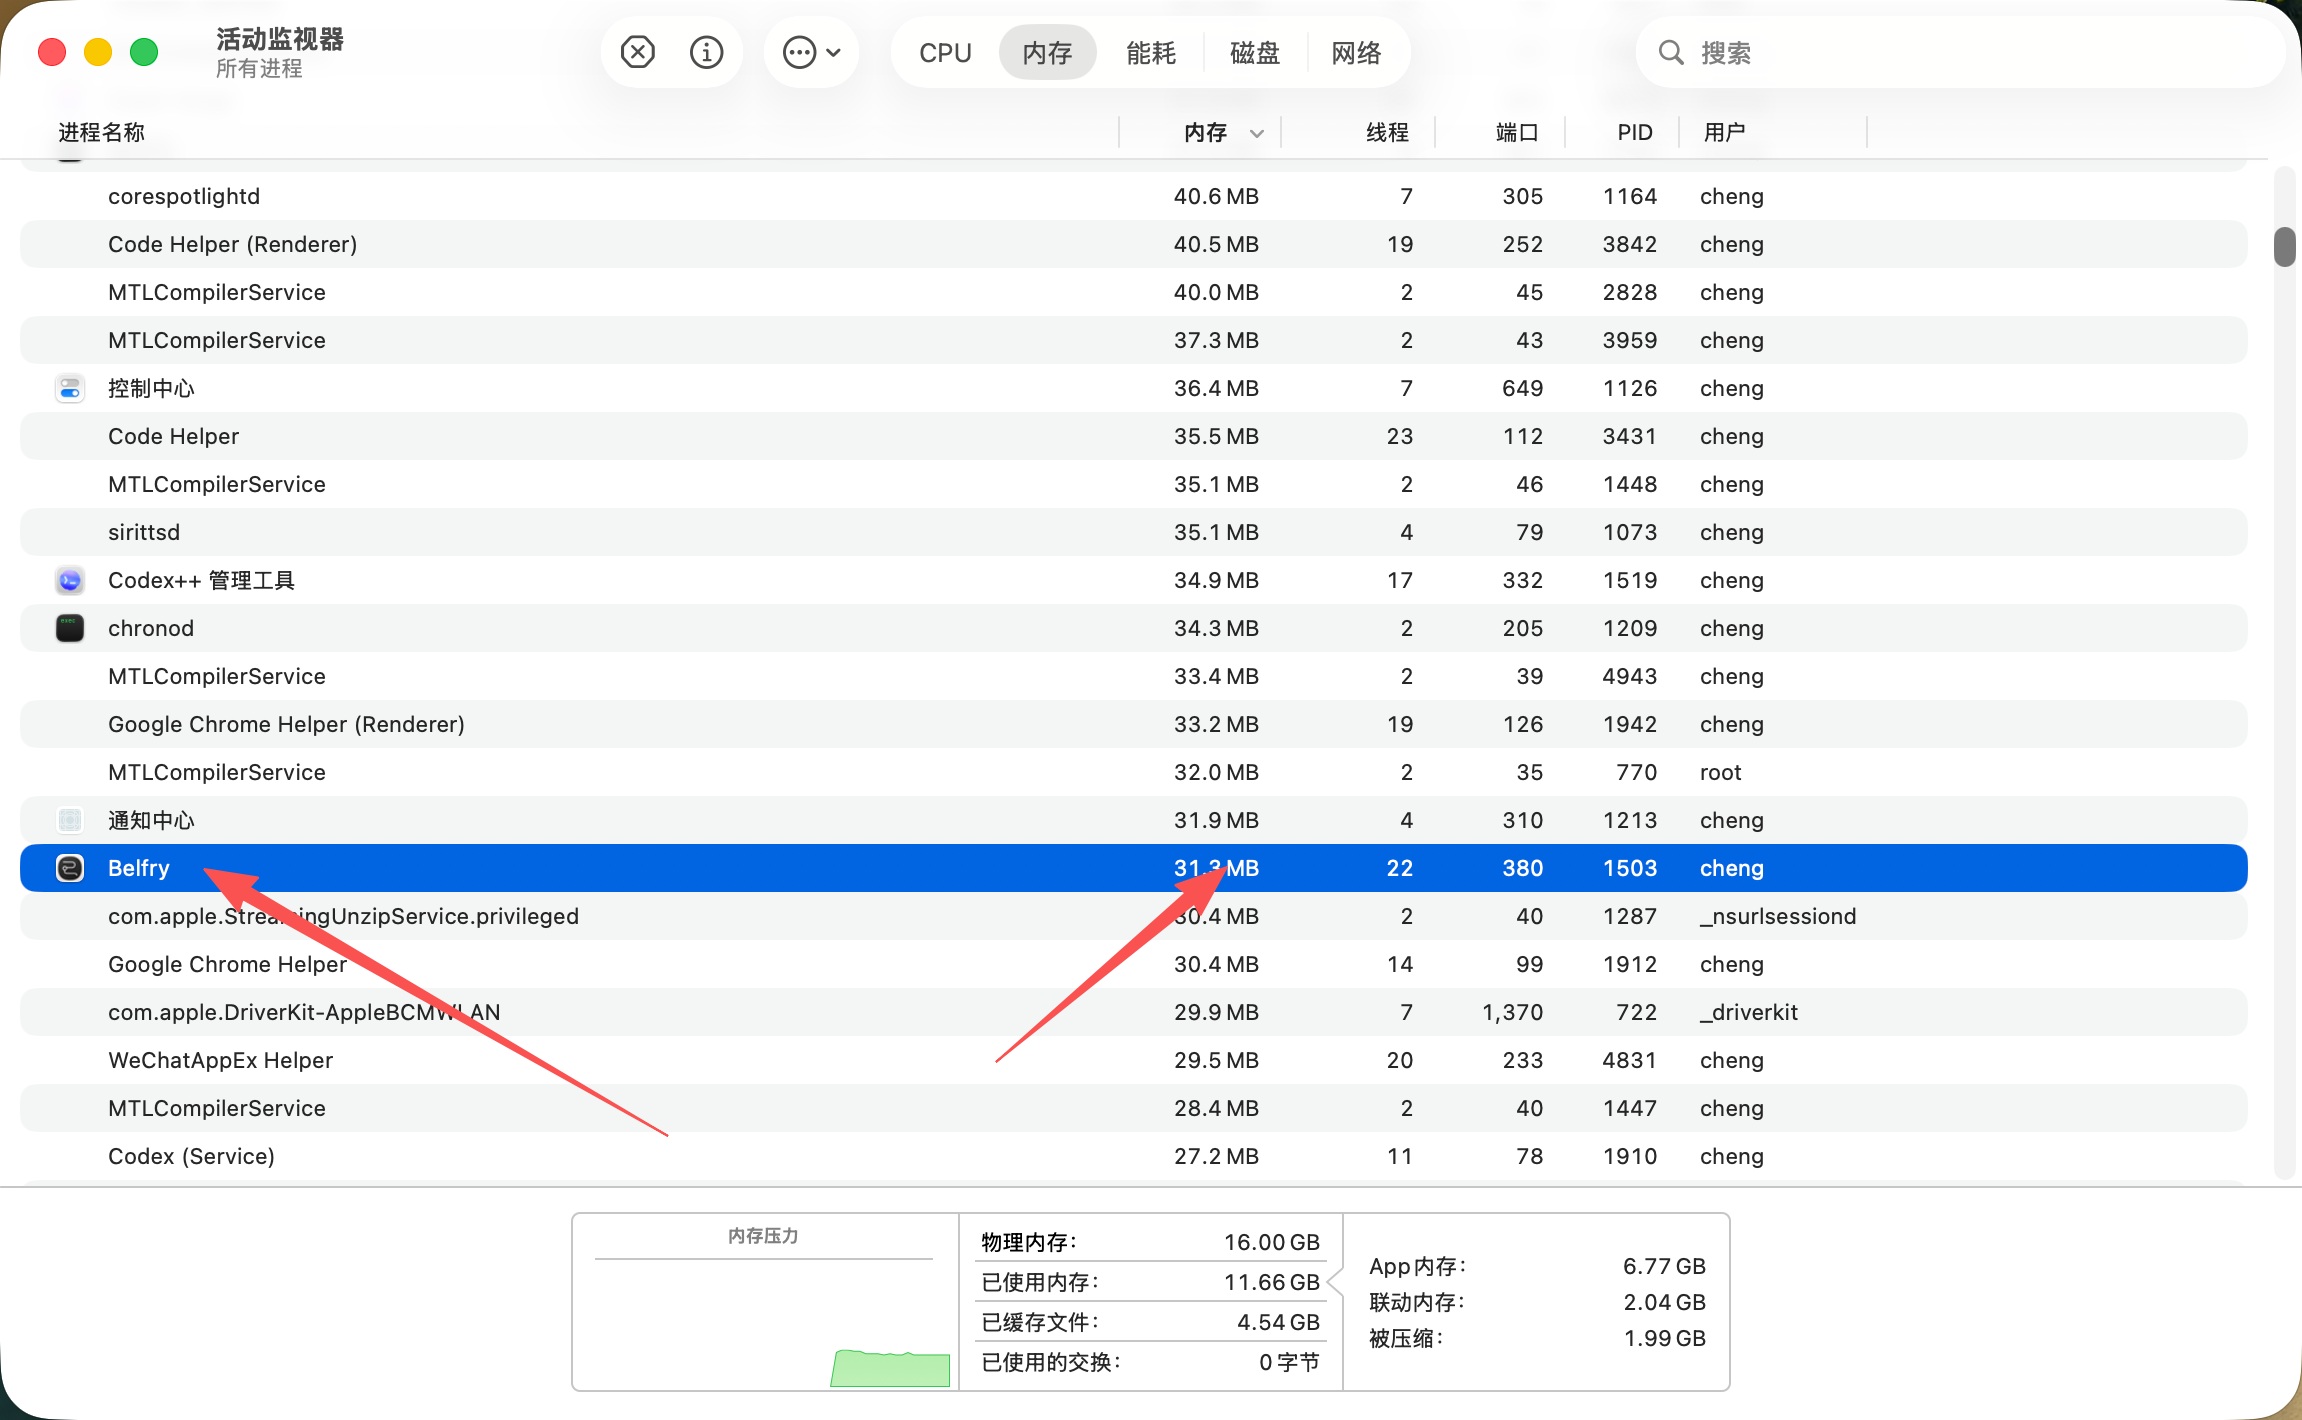Click the _driverkit user cell
The image size is (2302, 1420).
click(1749, 1012)
